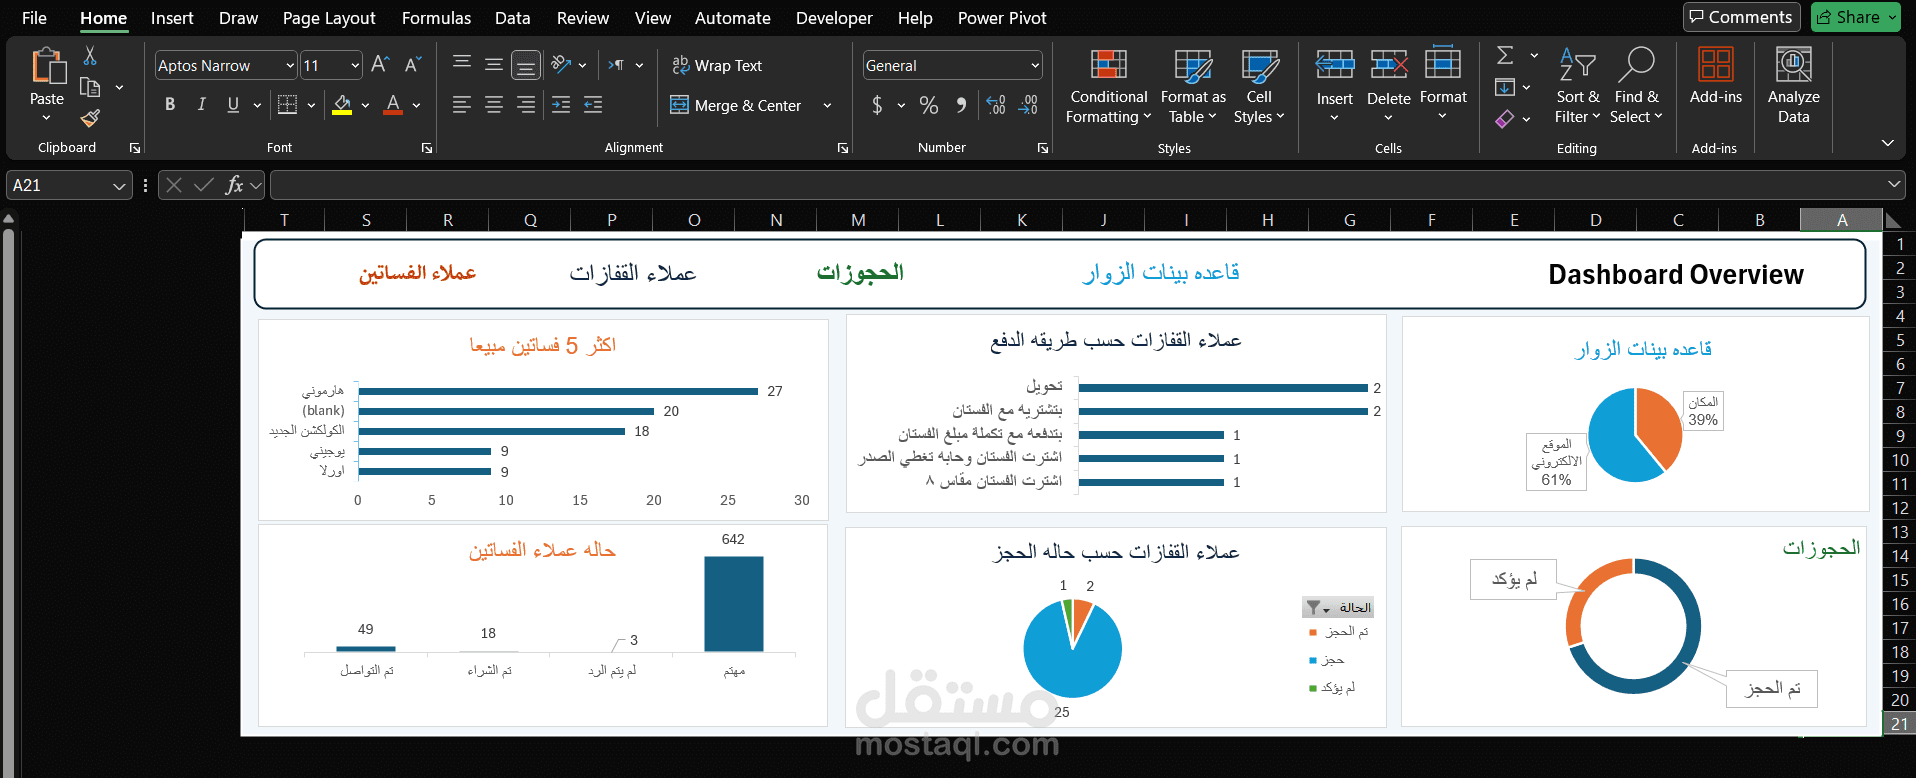Switch to the Formulas tab
Viewport: 1916px width, 778px height.
(436, 18)
